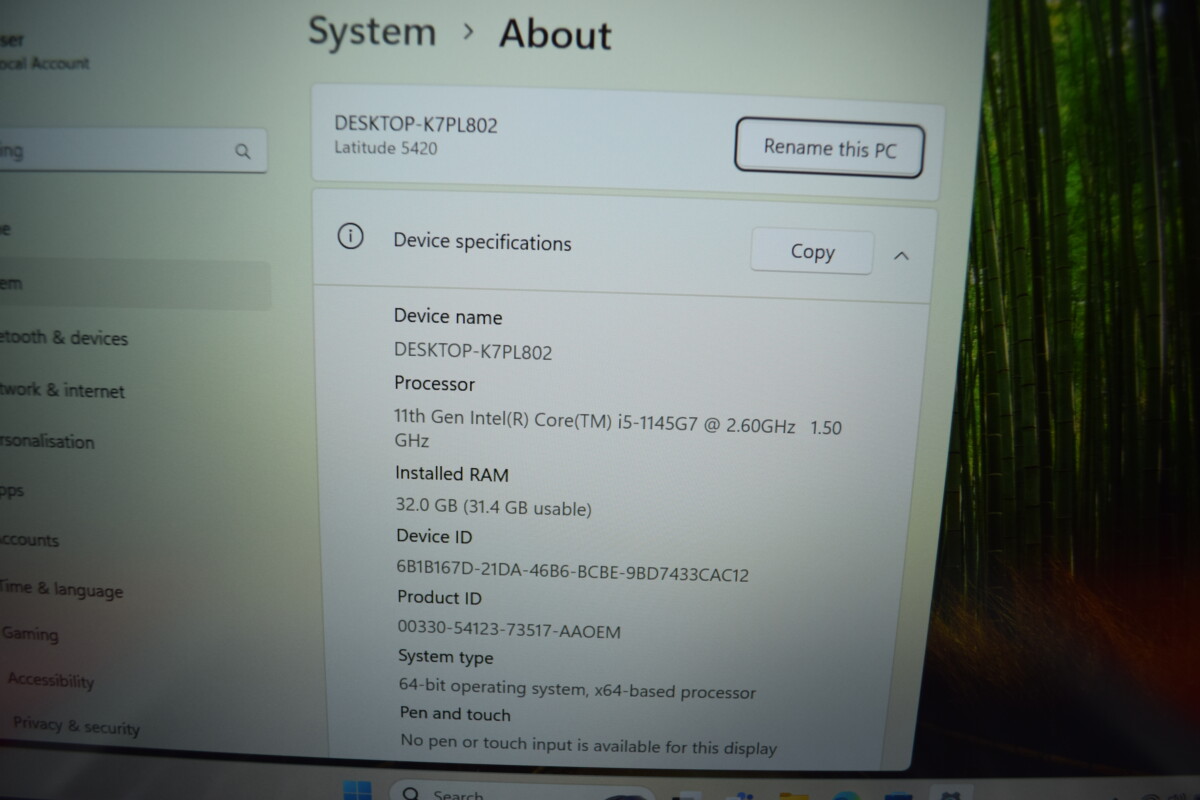
Task: Click product ID 00330-54123-73517-AAOEM
Action: pos(509,630)
